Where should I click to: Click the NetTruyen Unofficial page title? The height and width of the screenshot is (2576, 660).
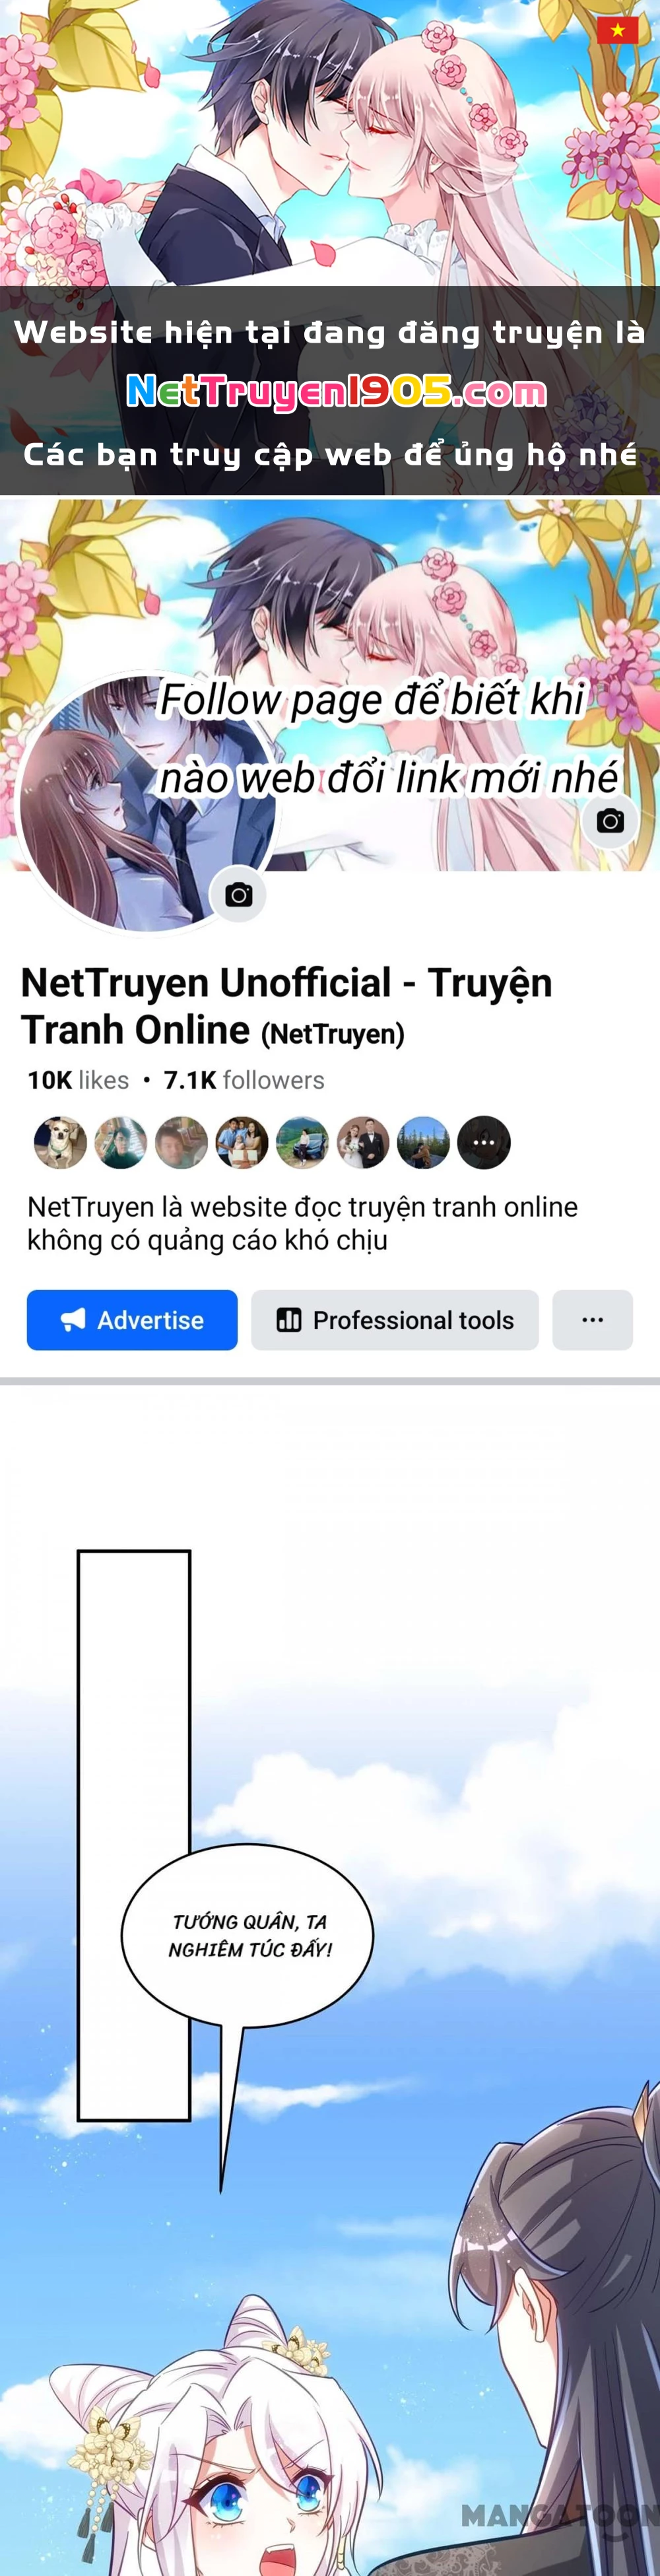click(x=286, y=1006)
